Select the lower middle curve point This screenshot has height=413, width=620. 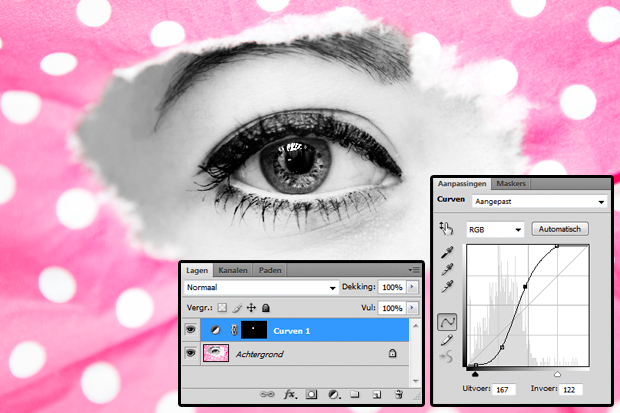click(x=502, y=347)
